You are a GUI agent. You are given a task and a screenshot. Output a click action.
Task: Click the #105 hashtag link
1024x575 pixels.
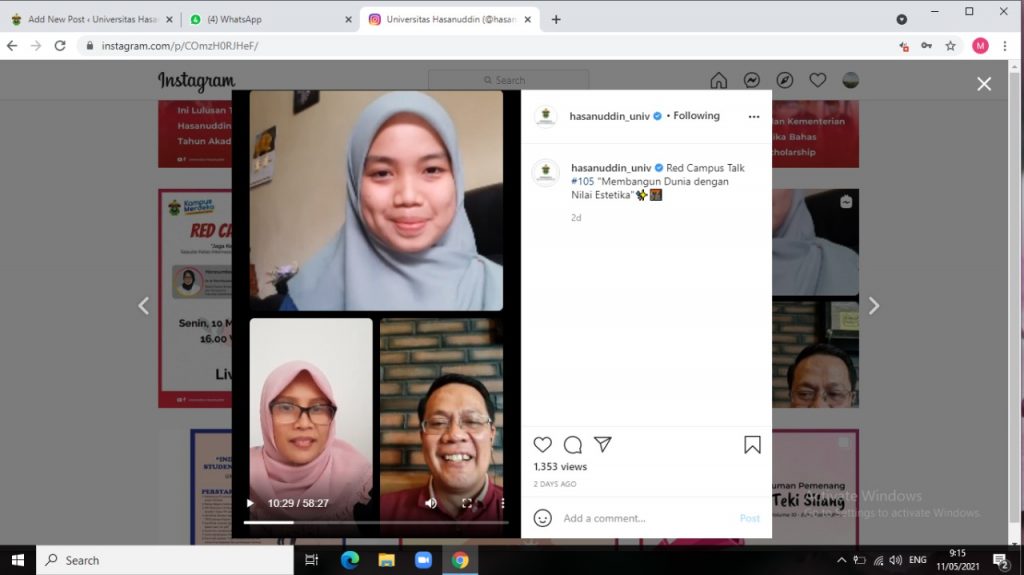point(583,182)
